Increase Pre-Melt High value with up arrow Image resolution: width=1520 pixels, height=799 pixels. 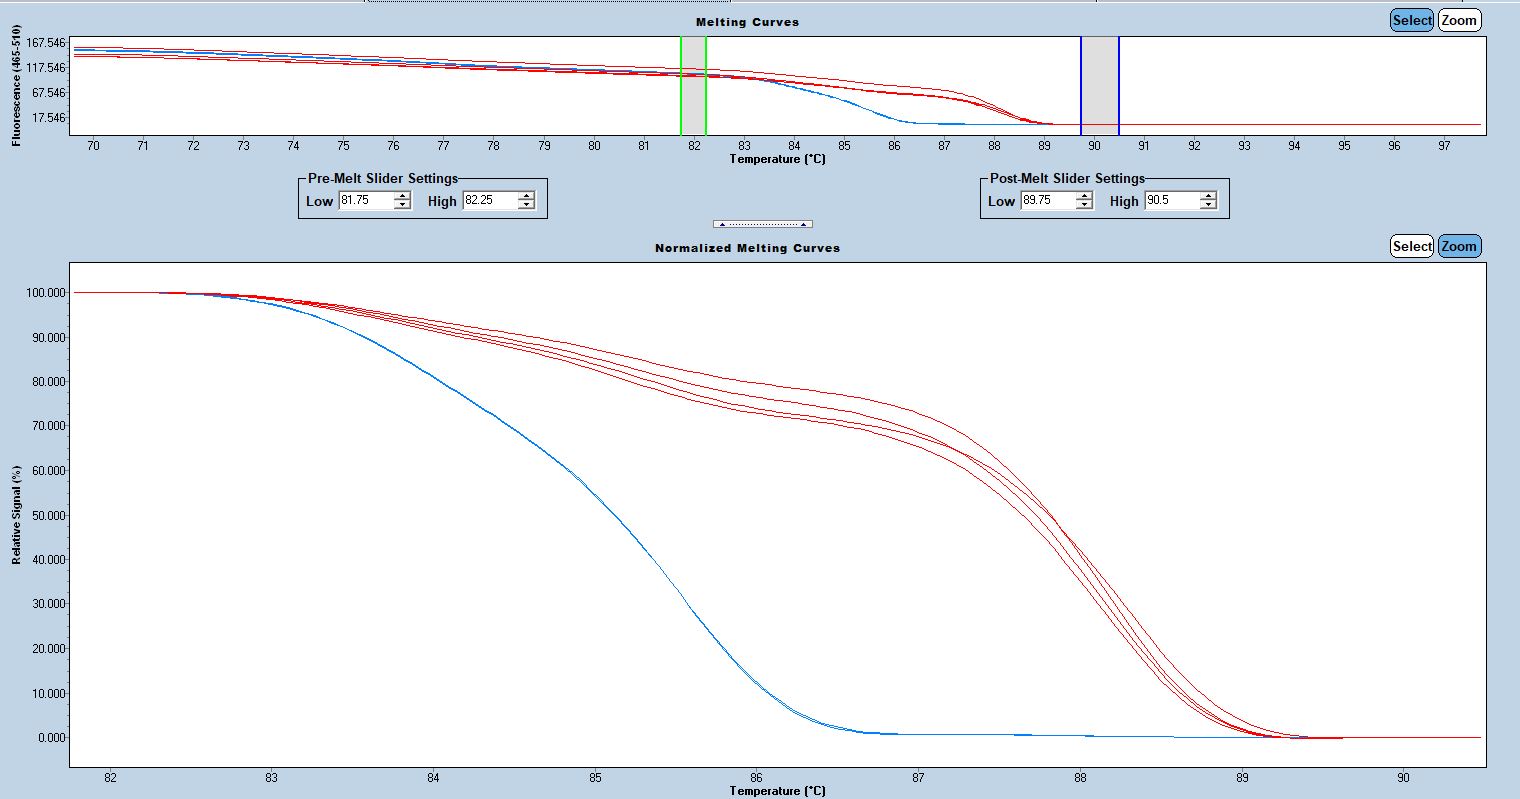coord(526,196)
